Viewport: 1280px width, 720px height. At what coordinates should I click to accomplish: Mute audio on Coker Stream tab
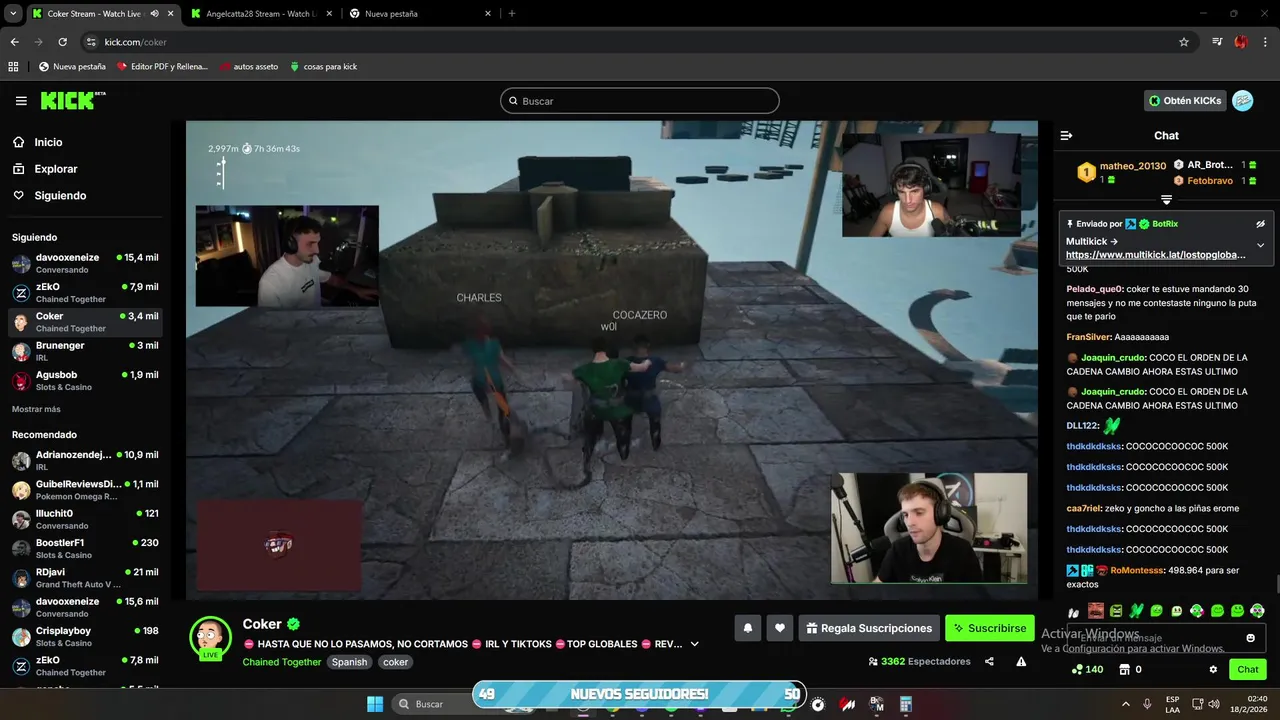coord(154,14)
